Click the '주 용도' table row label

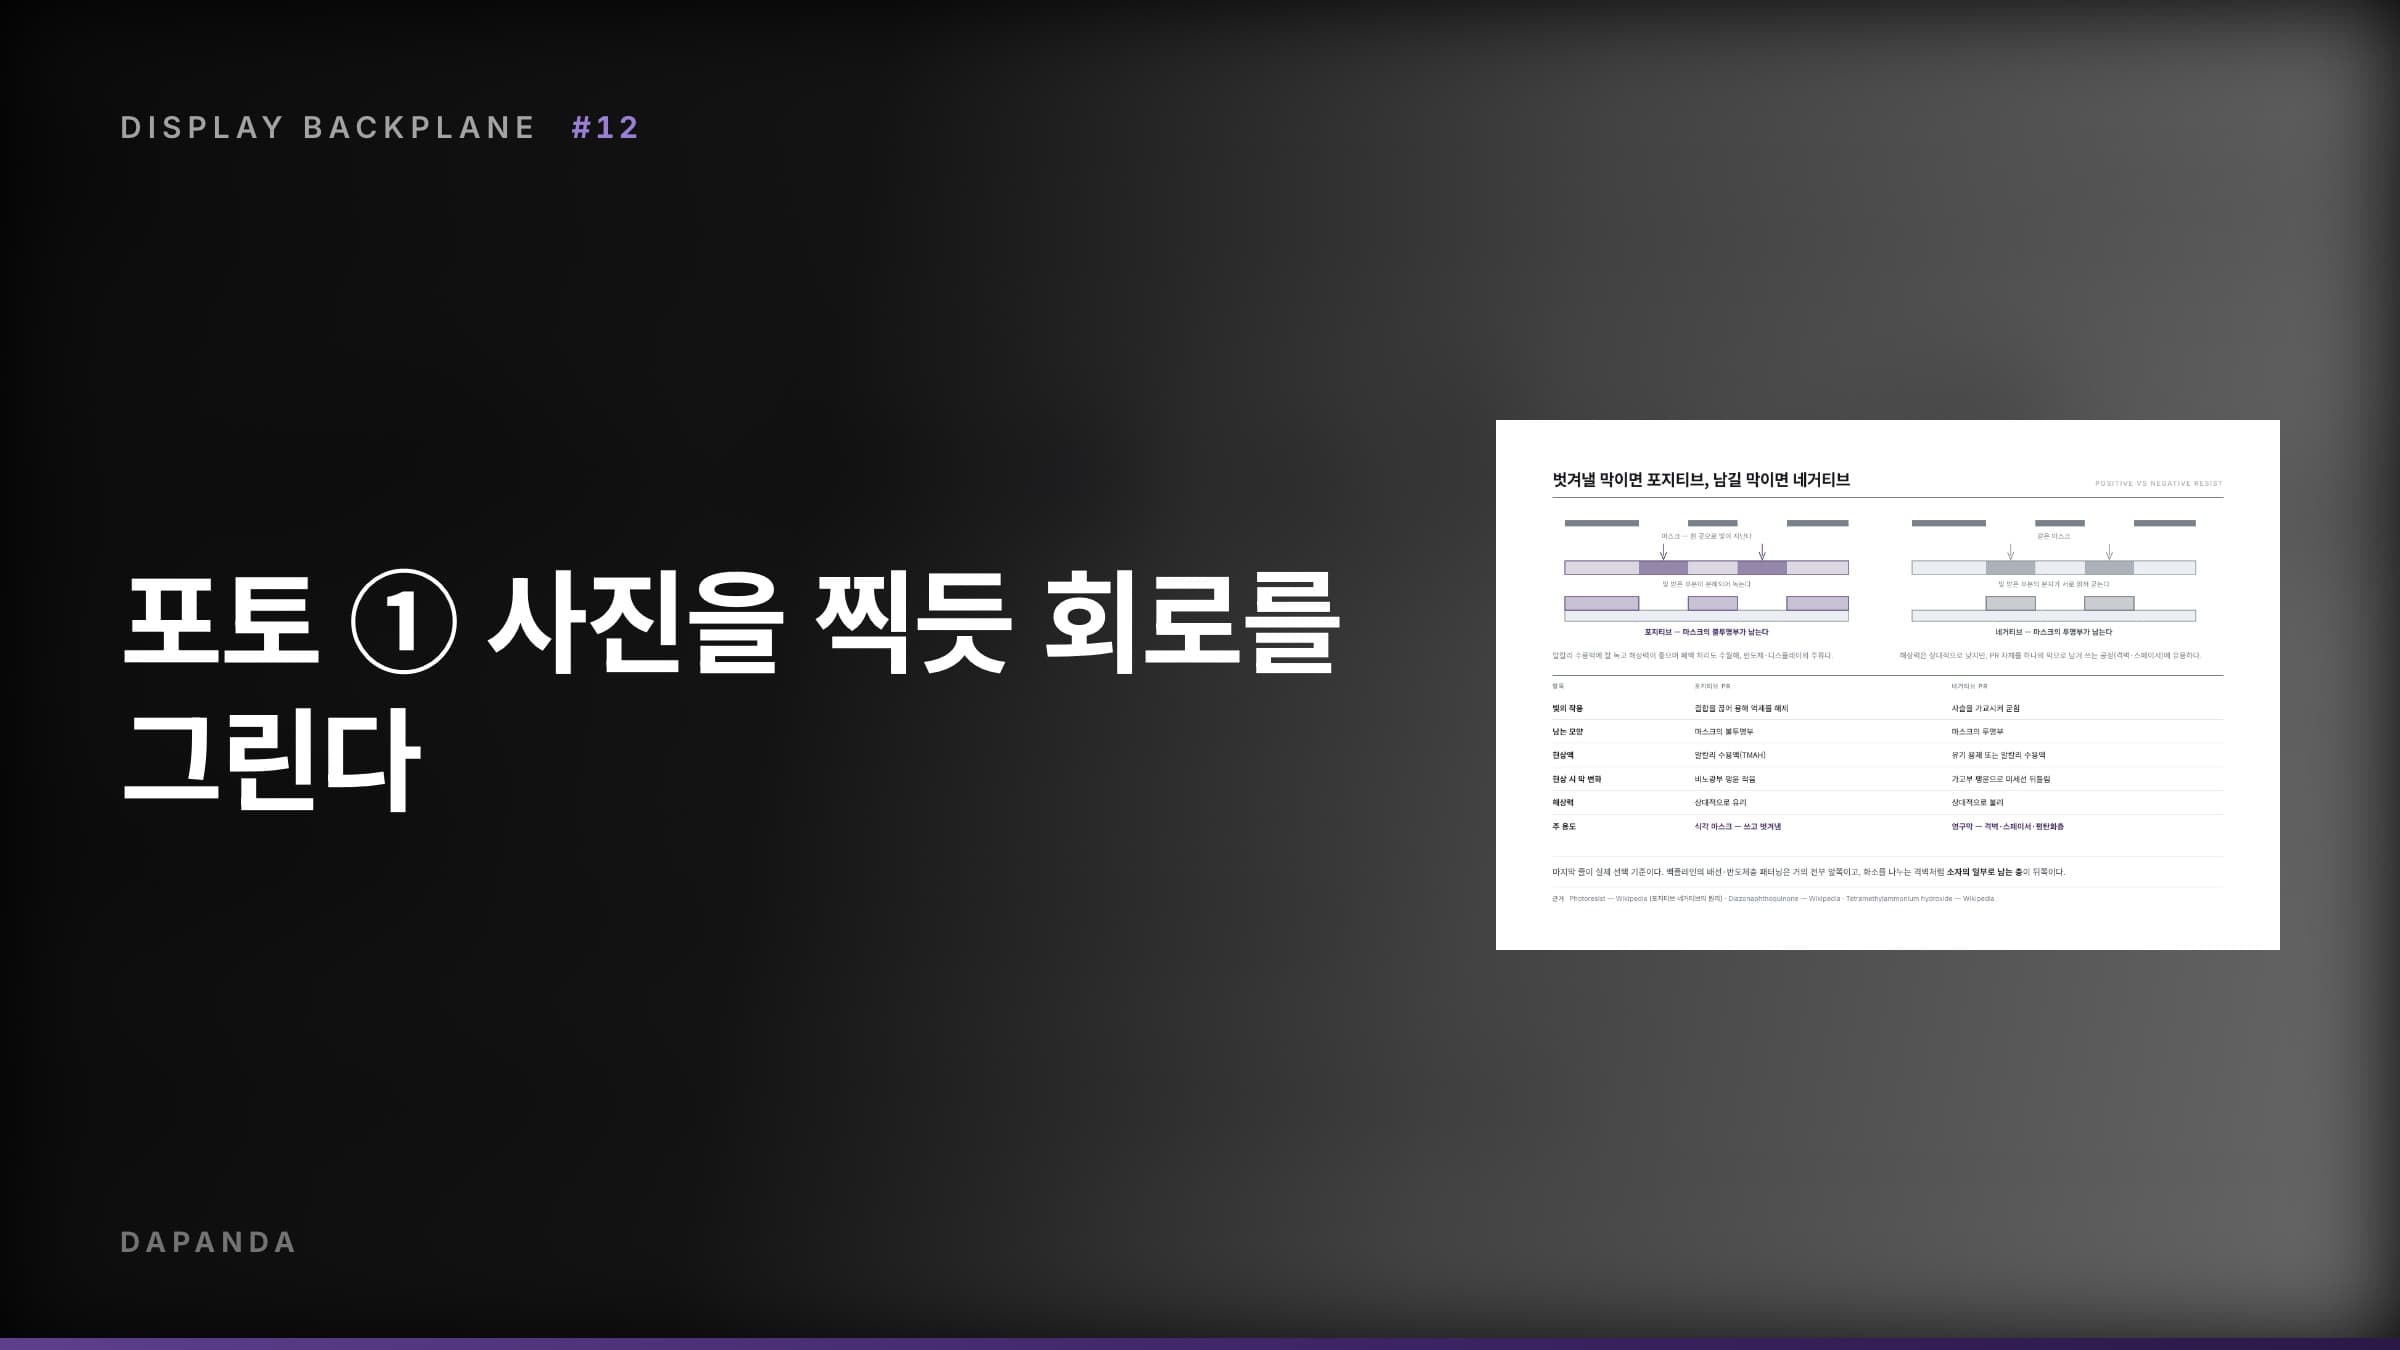tap(1564, 827)
